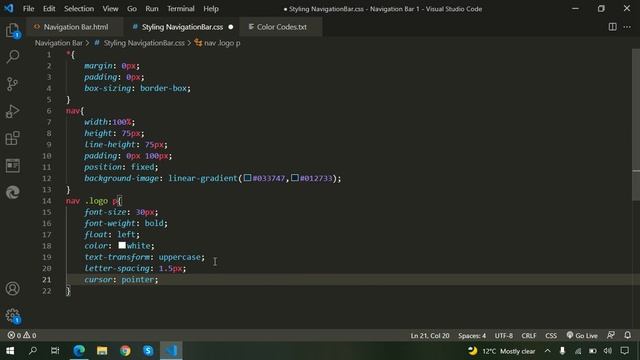Open the Manage gear icon
Screen dimensions: 640x360
tap(13, 316)
